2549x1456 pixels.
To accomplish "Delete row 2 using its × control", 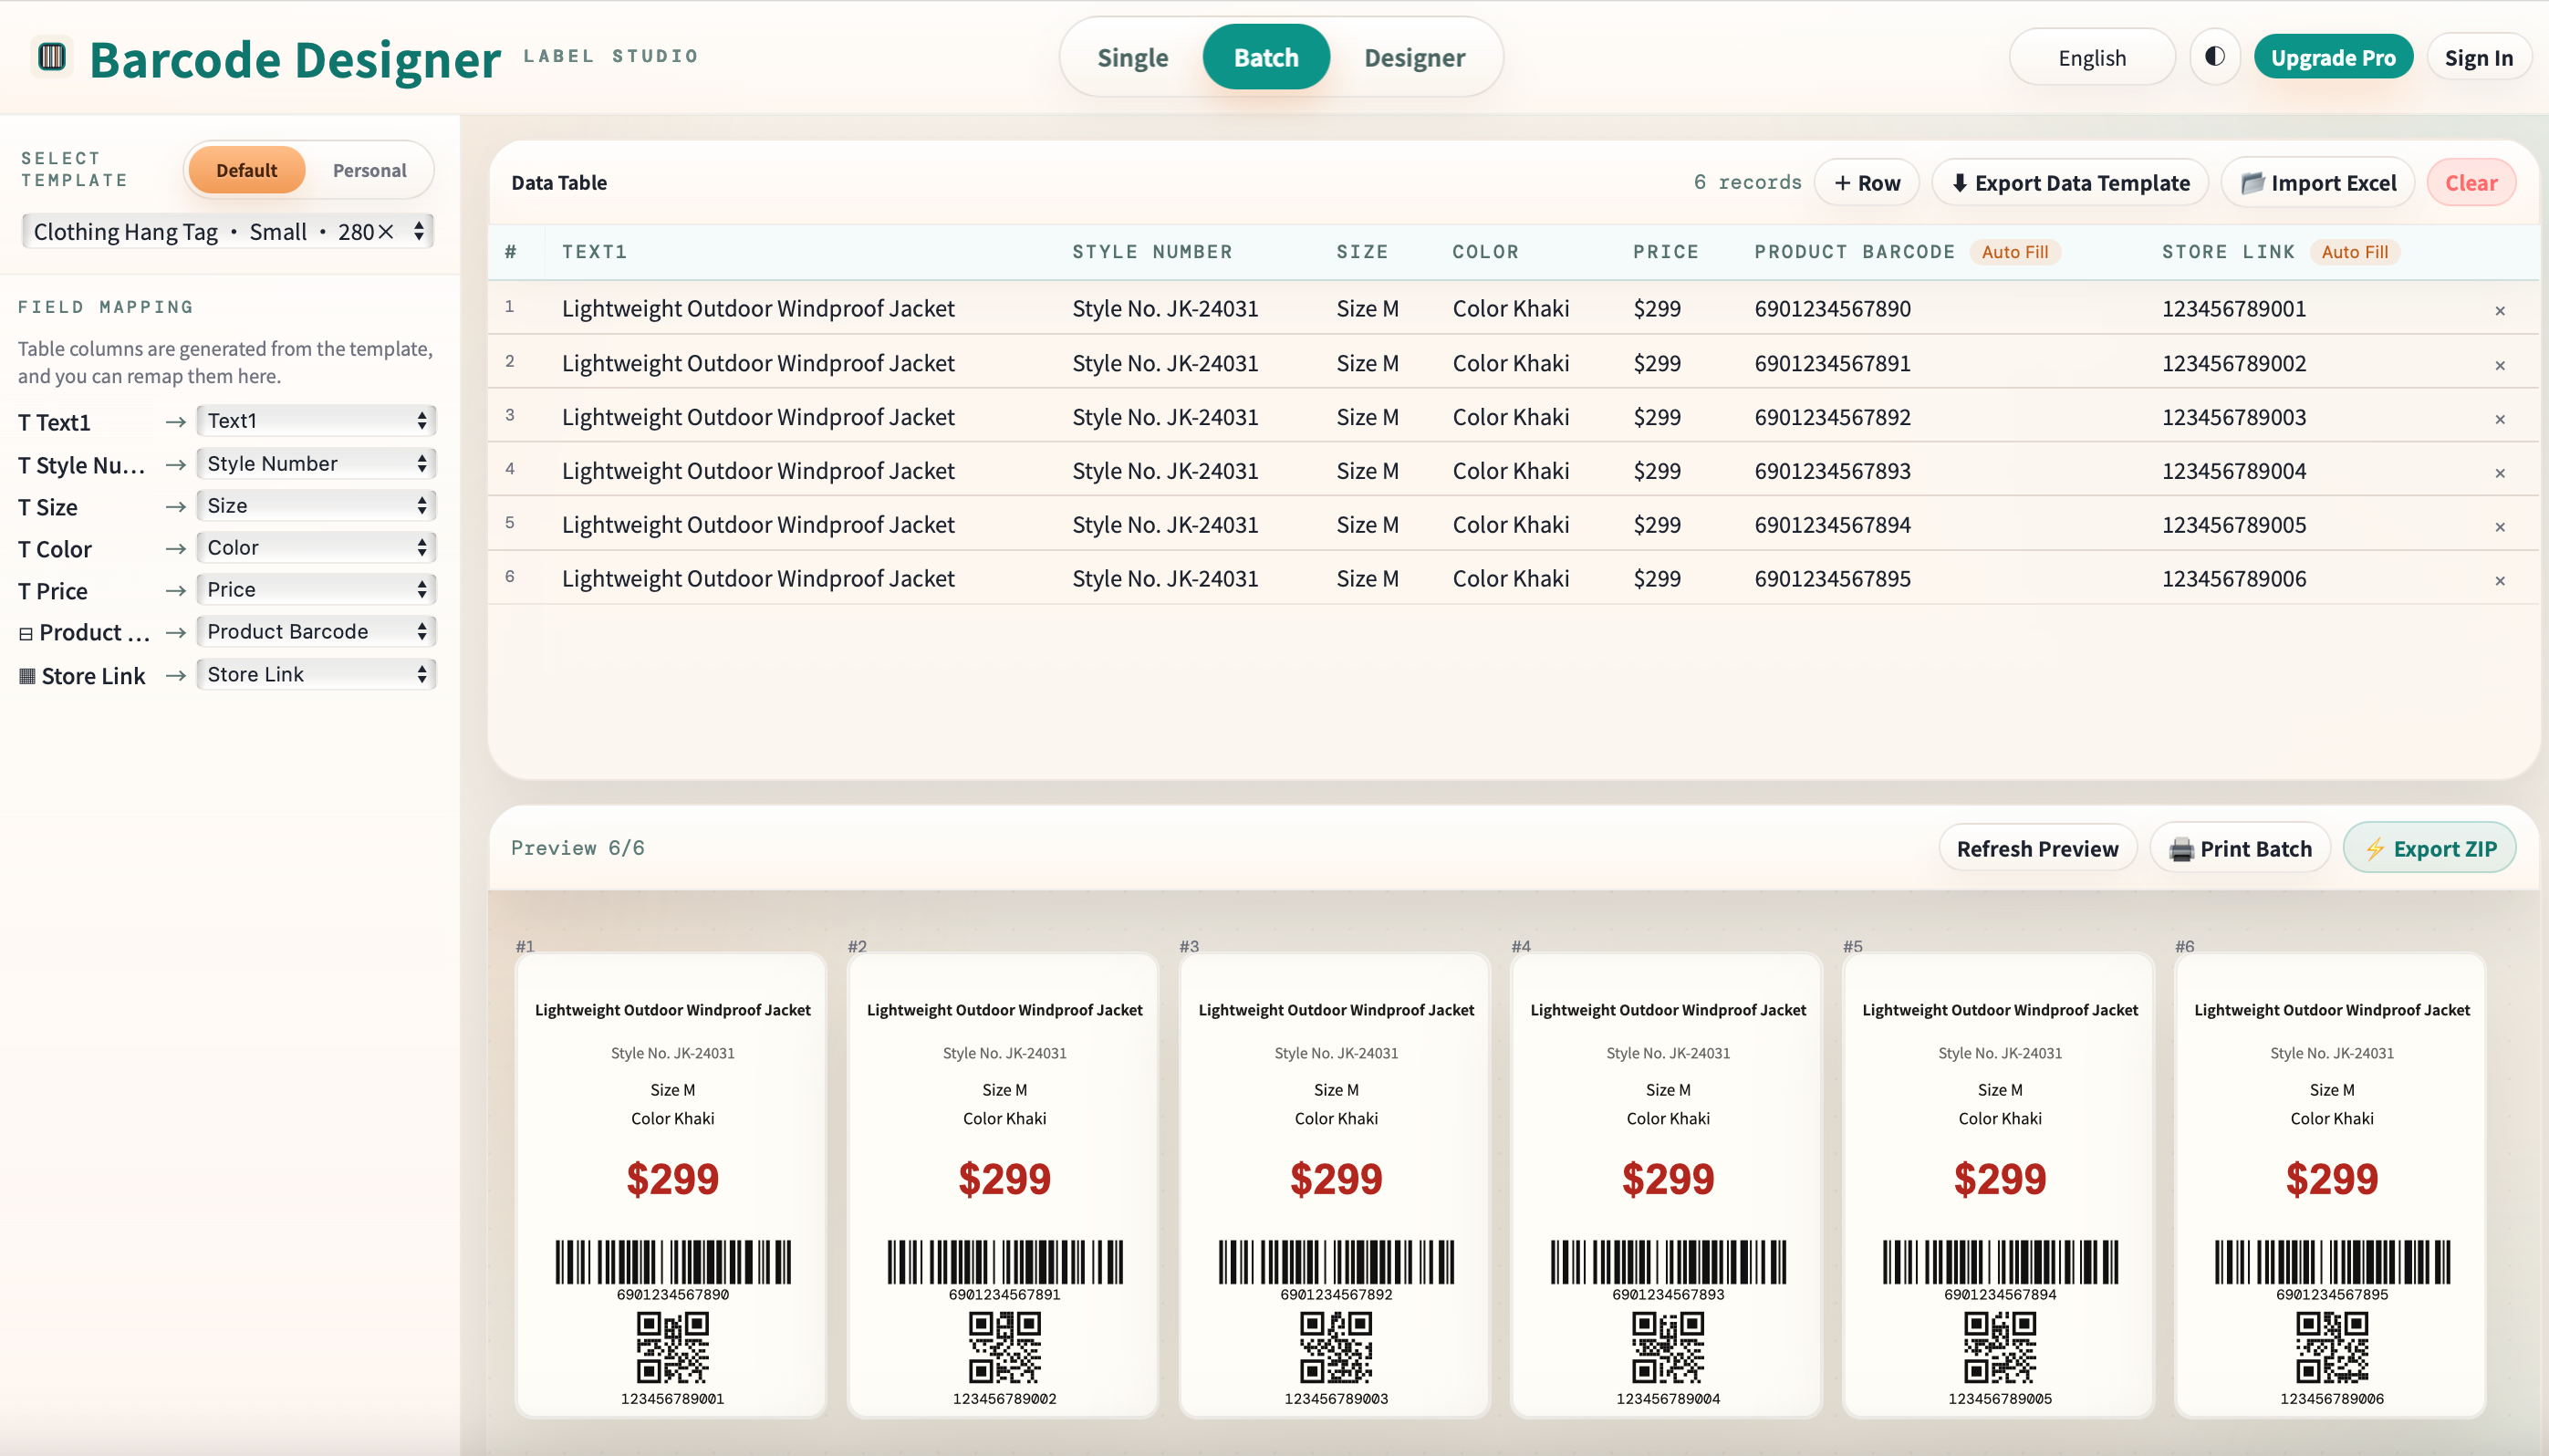I will [2499, 365].
